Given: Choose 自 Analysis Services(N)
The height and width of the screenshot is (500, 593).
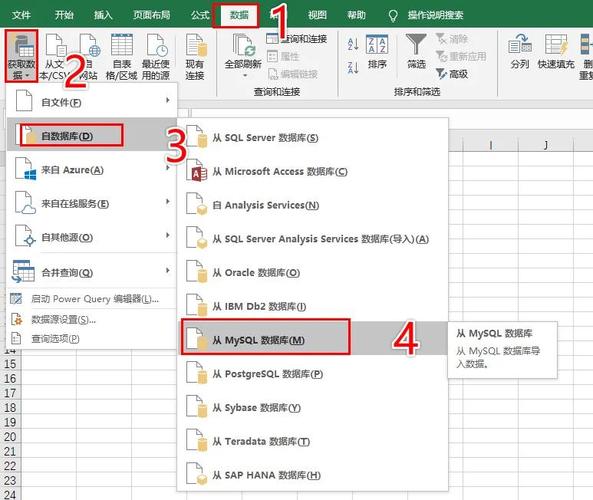Looking at the screenshot, I should click(313, 205).
